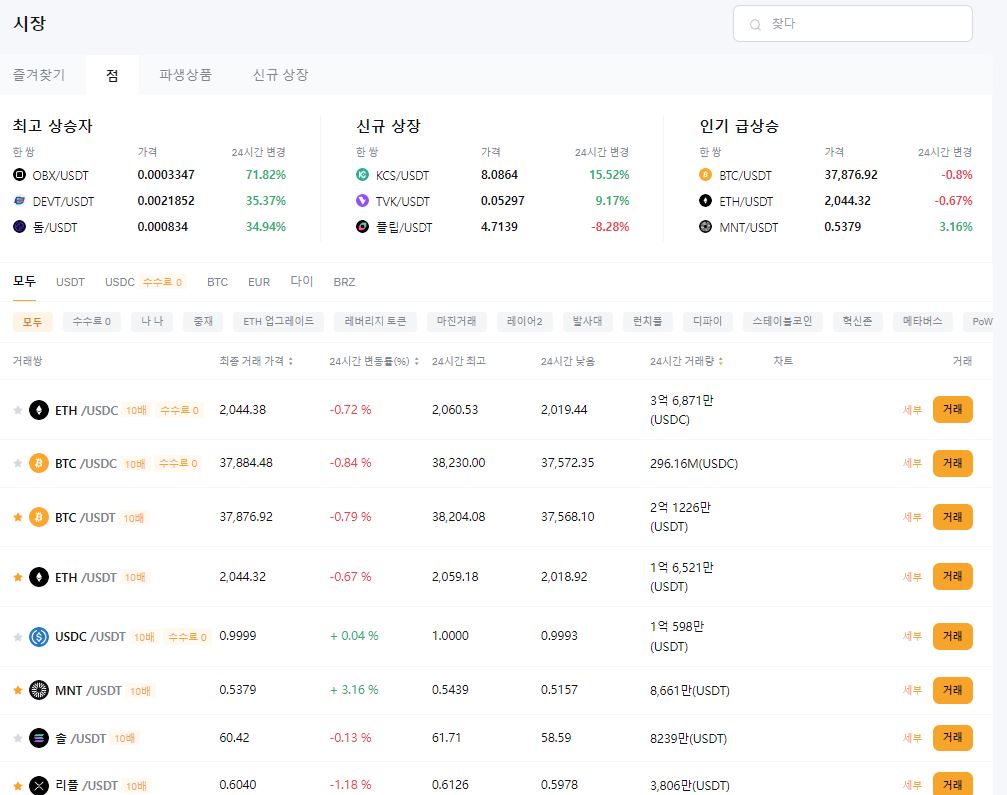Click the OBX coin icon in top gainers
1007x795 pixels.
point(19,175)
